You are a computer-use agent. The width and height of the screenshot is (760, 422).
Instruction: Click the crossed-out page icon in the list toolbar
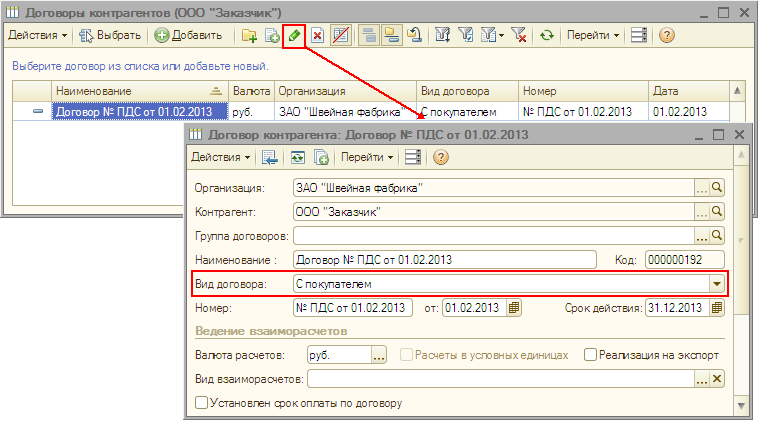(x=341, y=35)
